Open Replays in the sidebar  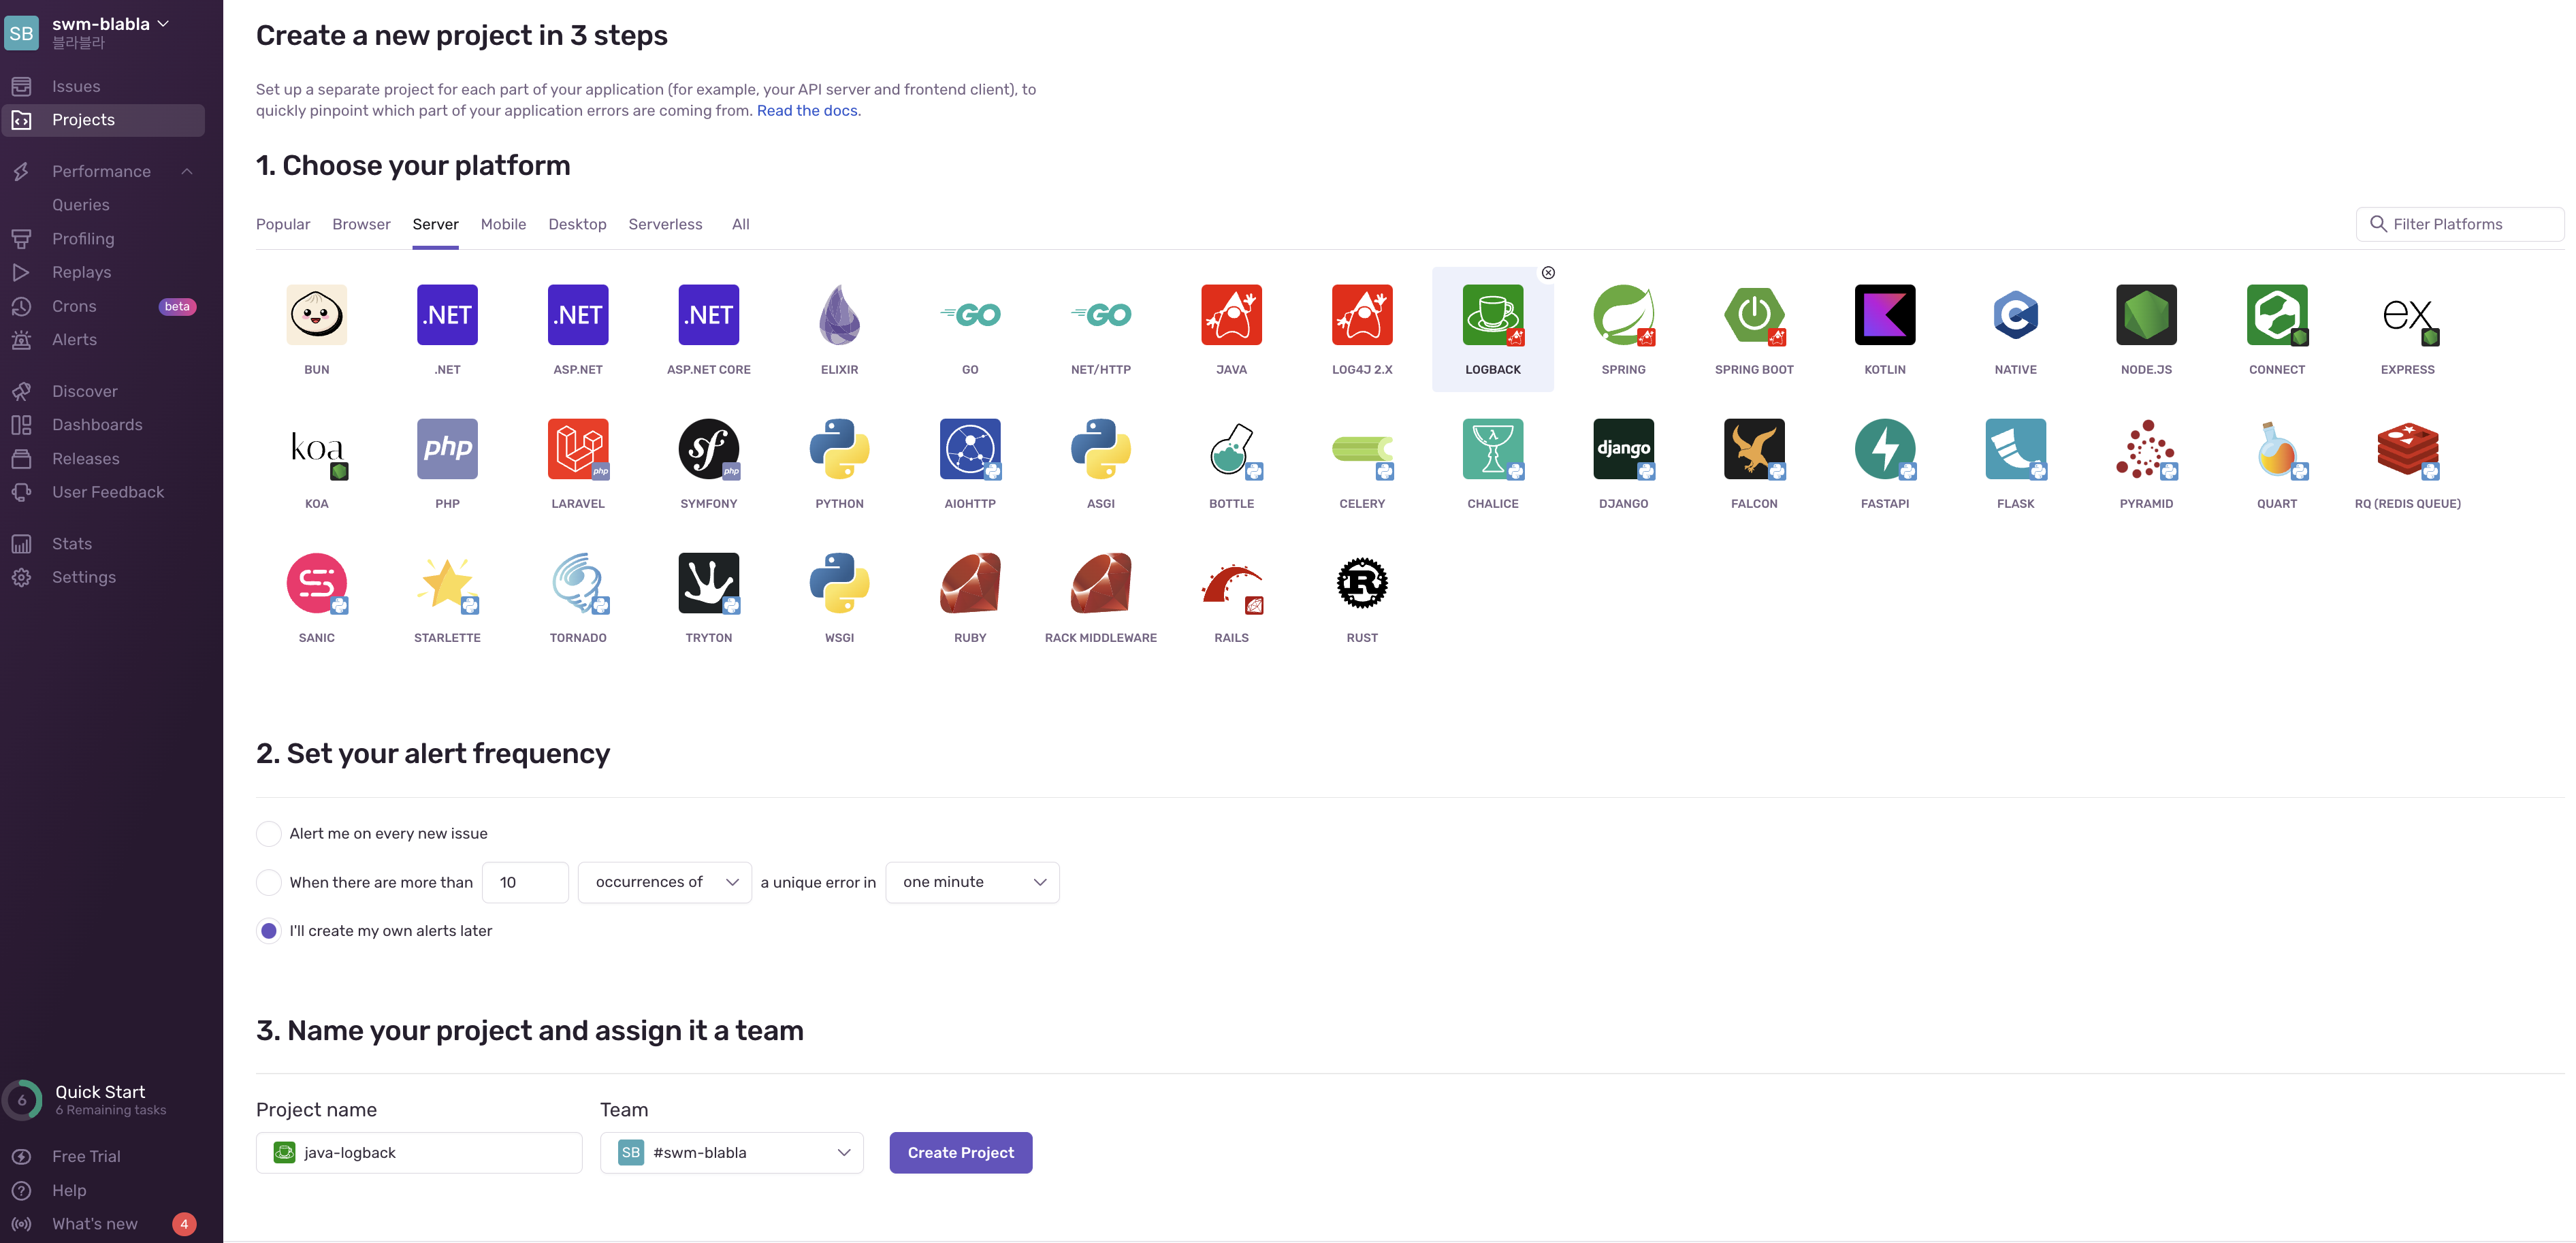(81, 272)
